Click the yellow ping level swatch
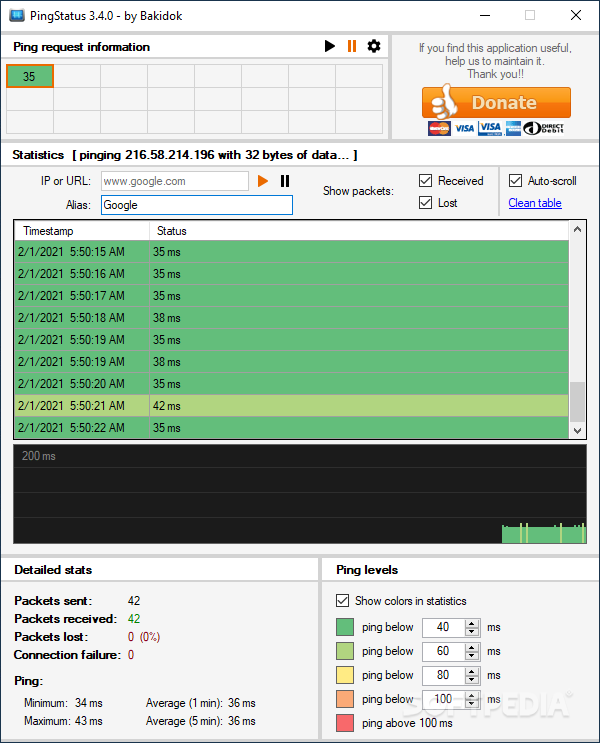 [345, 675]
